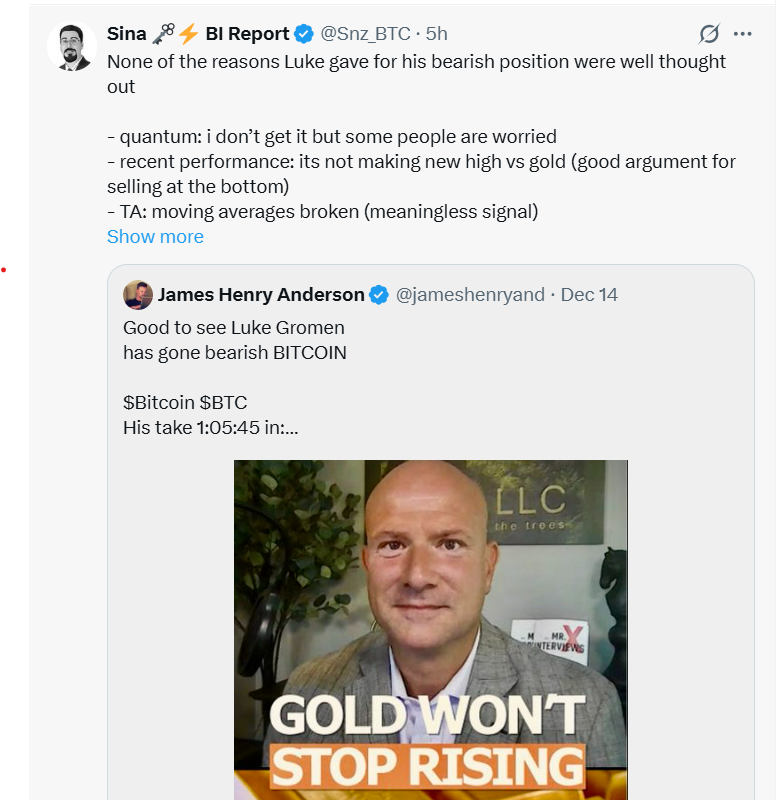Click the key emoji in Sina's name

point(163,34)
